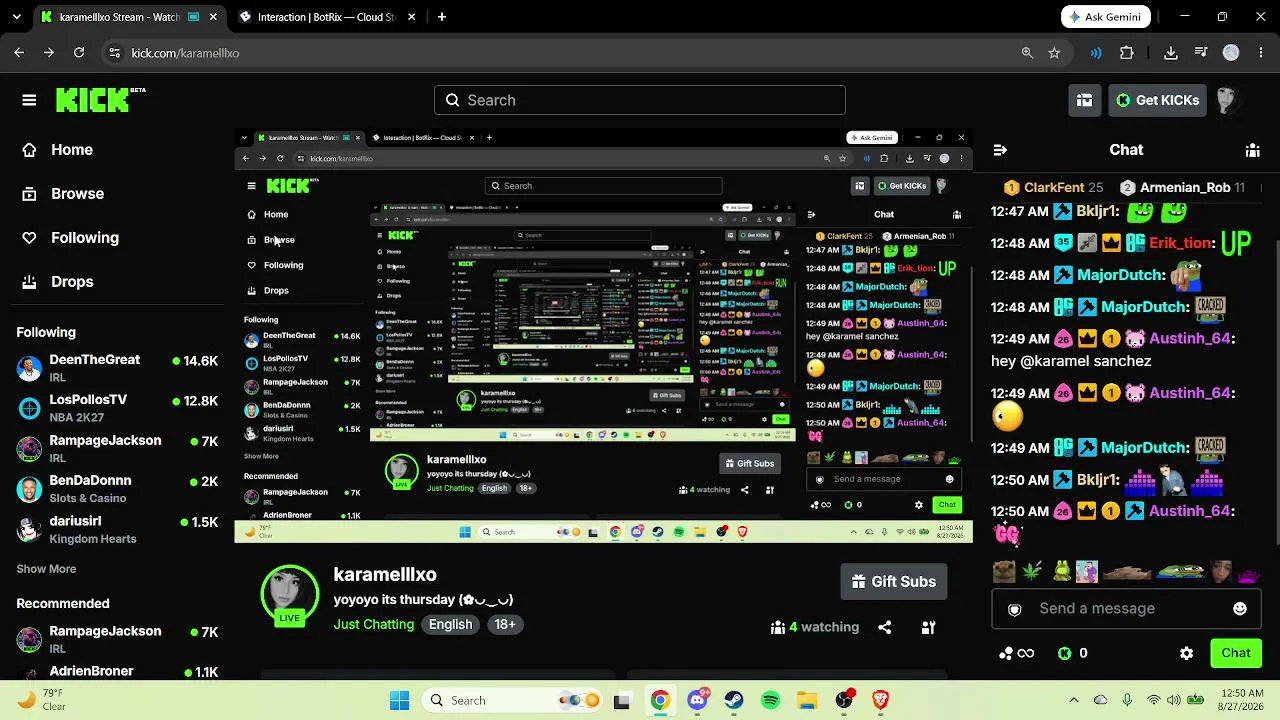Click the icon right of the Chat title
Viewport: 1280px width, 720px height.
coord(1252,150)
